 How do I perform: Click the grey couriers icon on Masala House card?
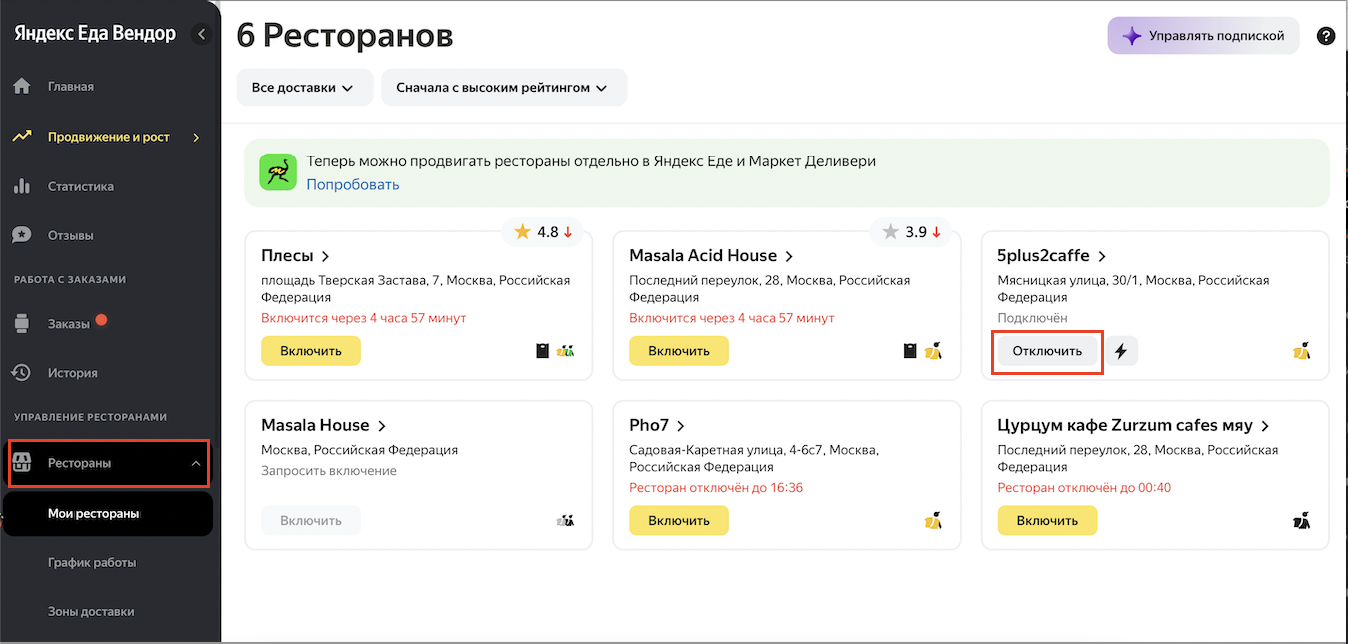pyautogui.click(x=566, y=520)
